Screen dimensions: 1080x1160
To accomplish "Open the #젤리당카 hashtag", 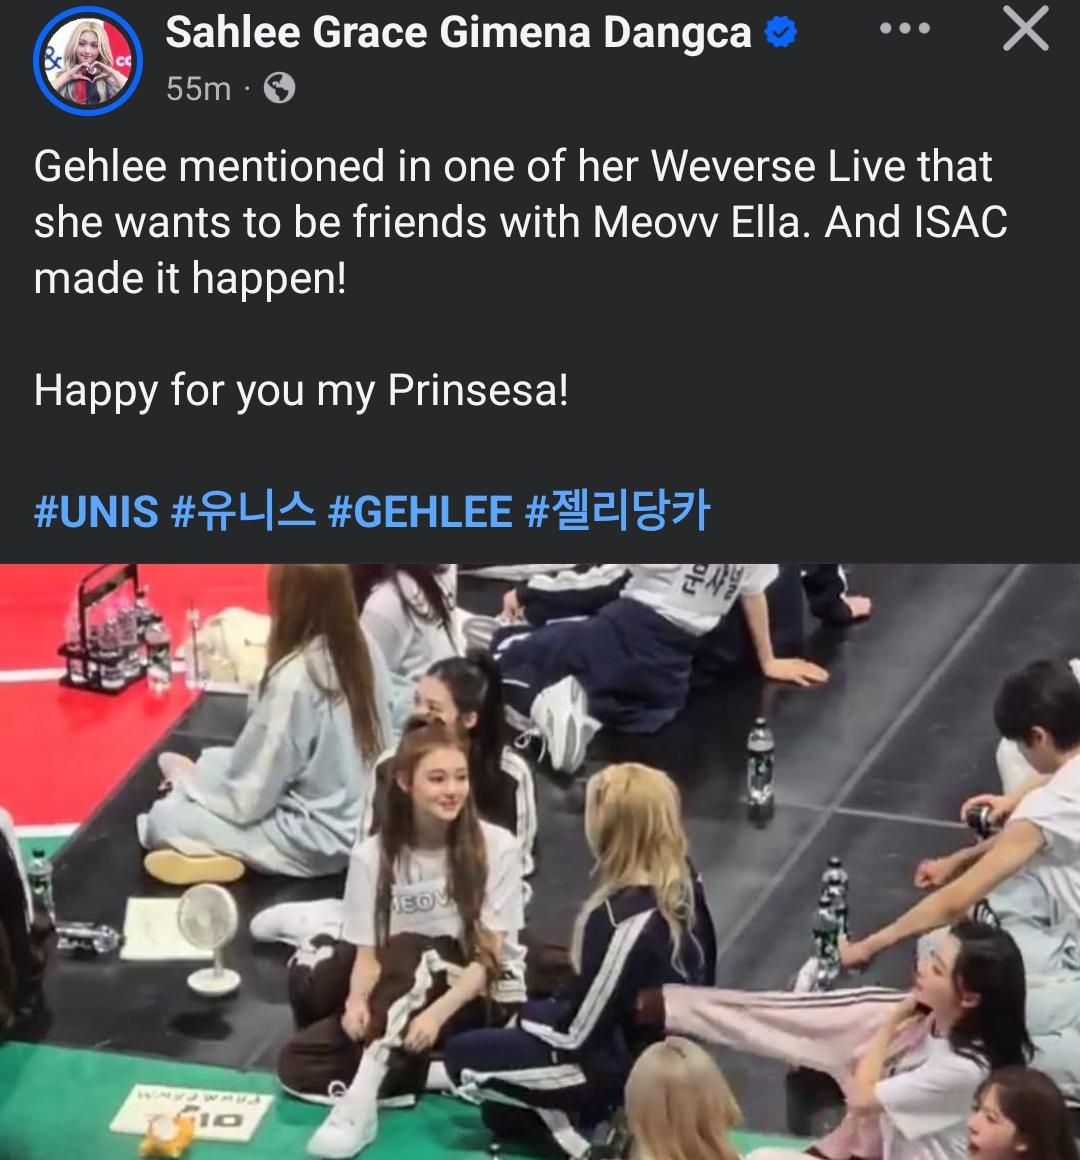I will 617,510.
